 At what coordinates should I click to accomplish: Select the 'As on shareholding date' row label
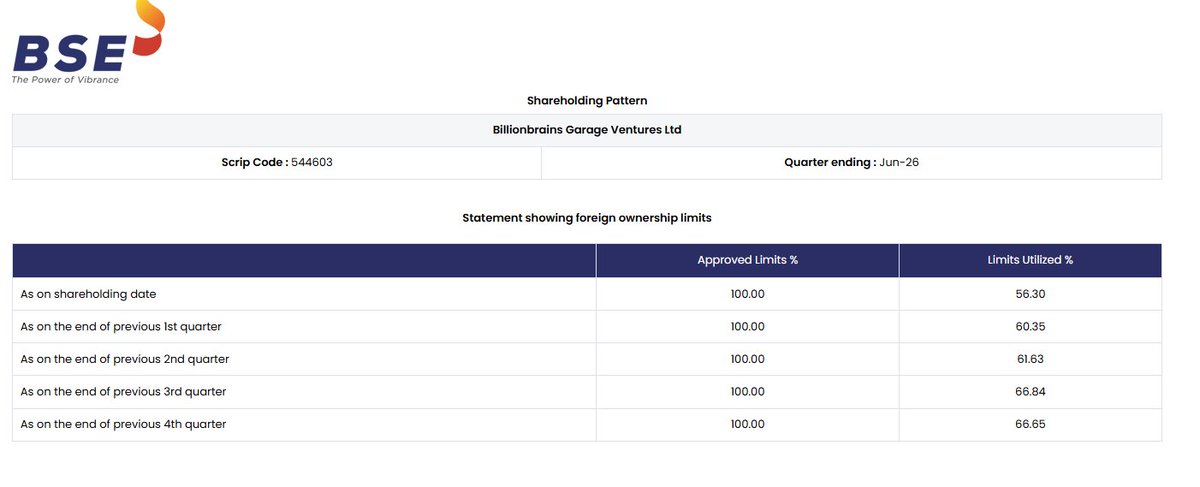88,294
